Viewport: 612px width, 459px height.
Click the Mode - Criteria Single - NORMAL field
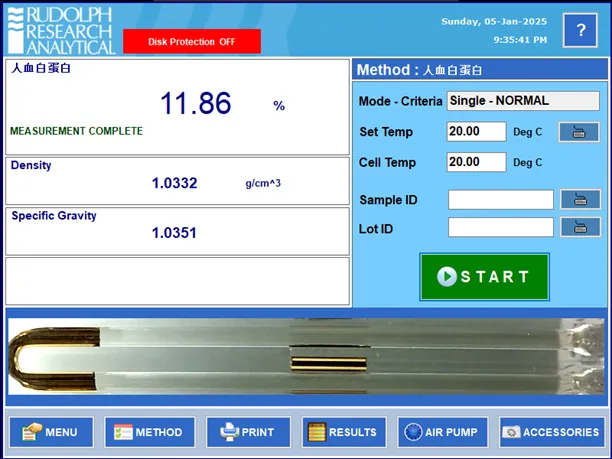click(x=523, y=101)
